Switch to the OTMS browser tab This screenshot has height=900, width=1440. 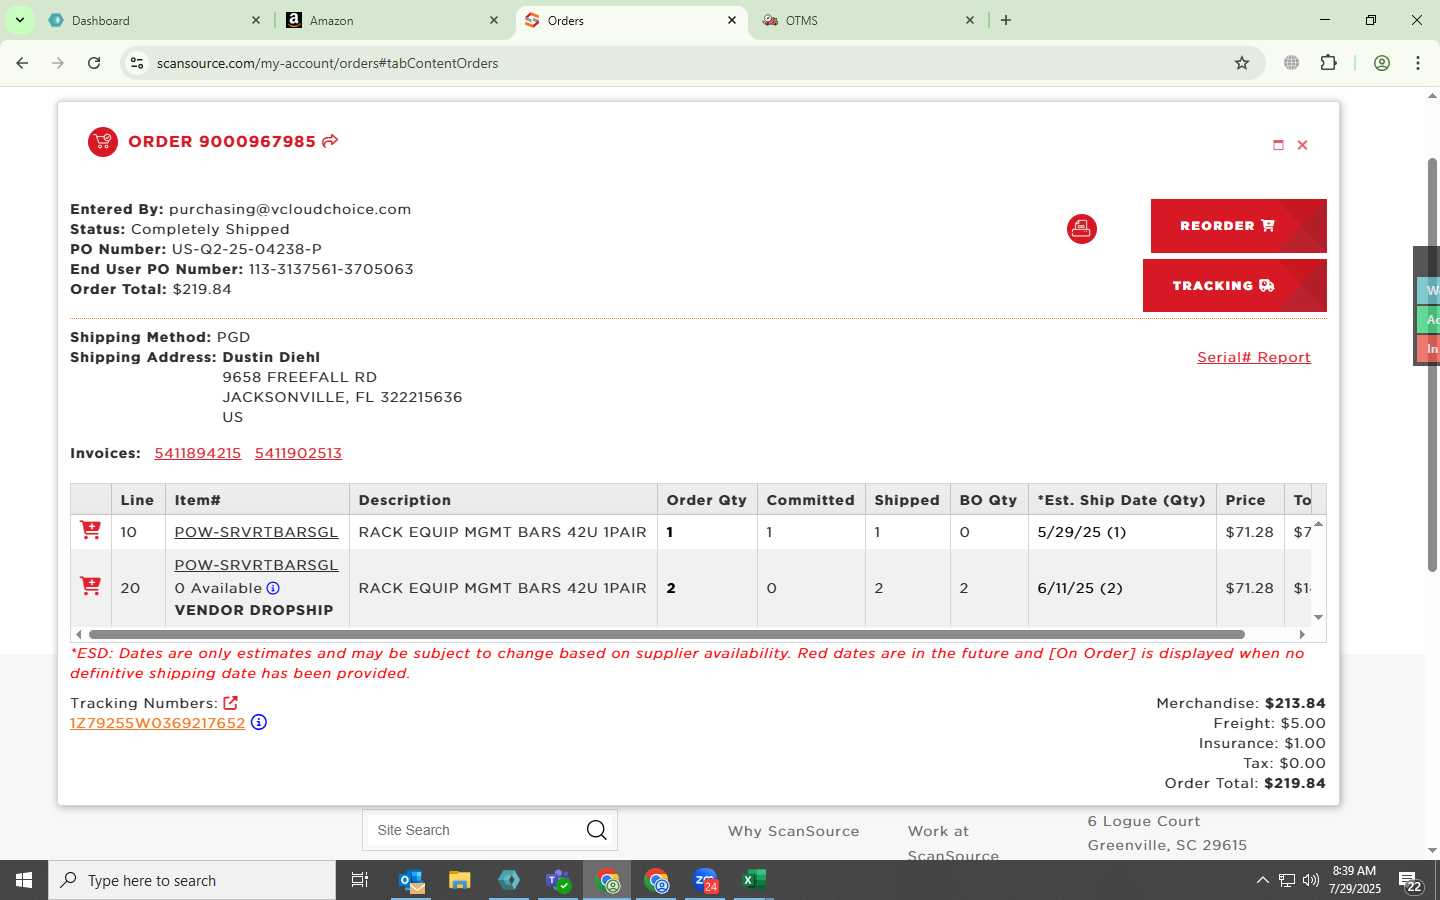click(868, 20)
